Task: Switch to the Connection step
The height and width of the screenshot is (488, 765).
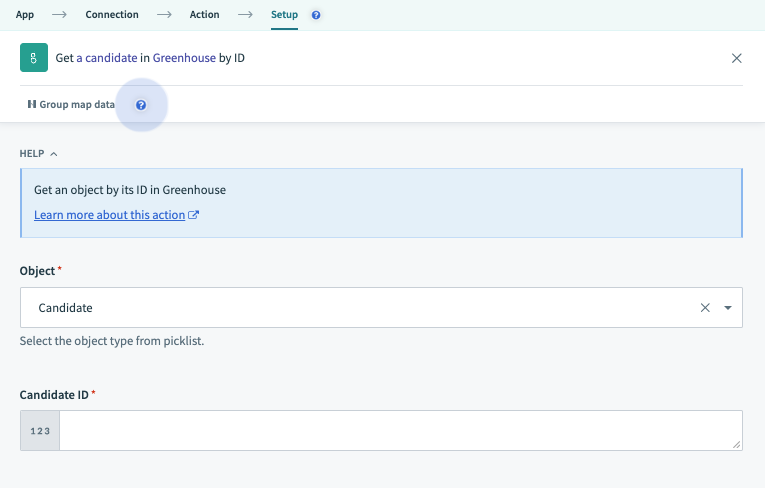Action: 112,15
